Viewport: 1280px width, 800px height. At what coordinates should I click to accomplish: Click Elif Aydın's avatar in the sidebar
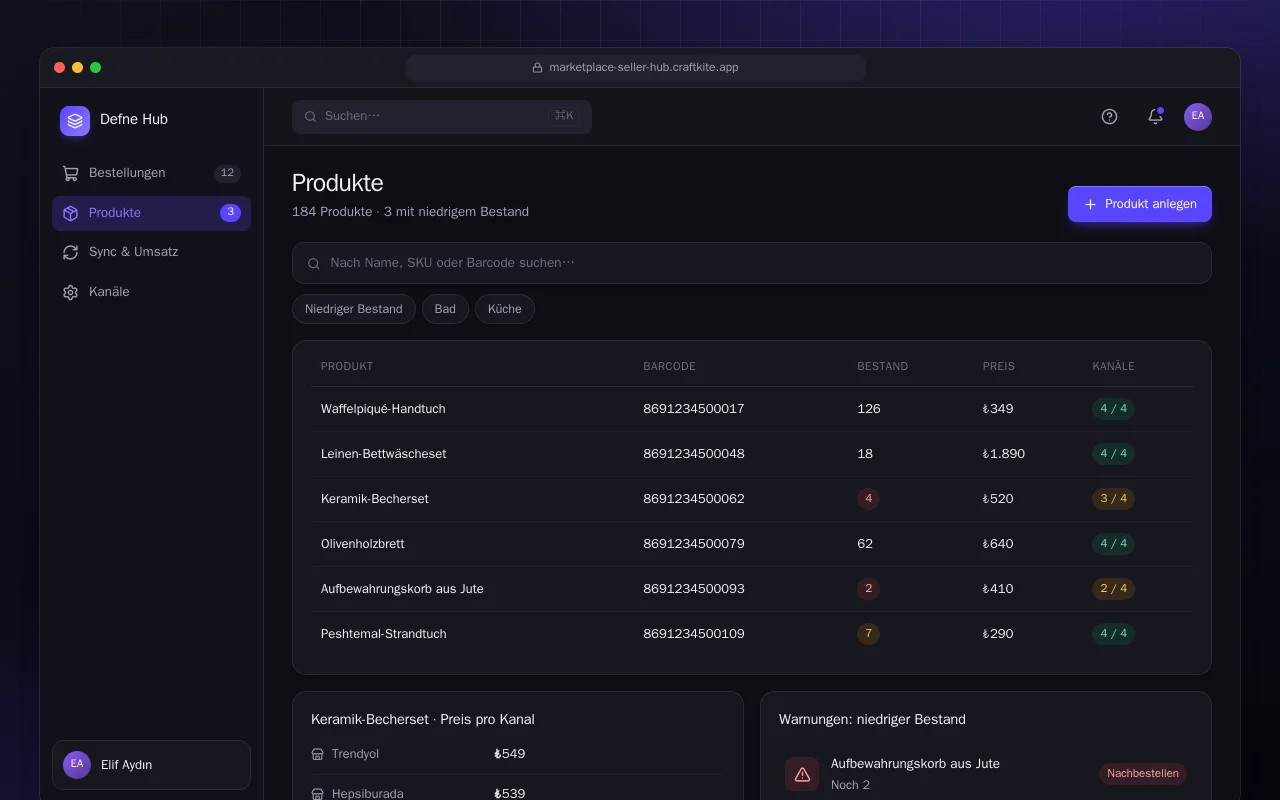[77, 765]
